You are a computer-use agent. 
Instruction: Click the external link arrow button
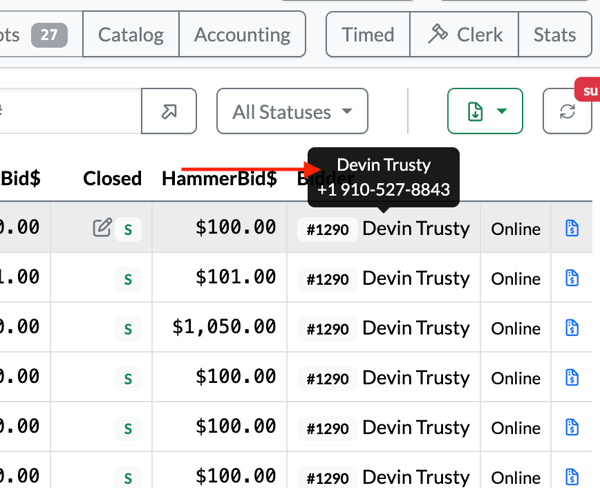pyautogui.click(x=169, y=111)
